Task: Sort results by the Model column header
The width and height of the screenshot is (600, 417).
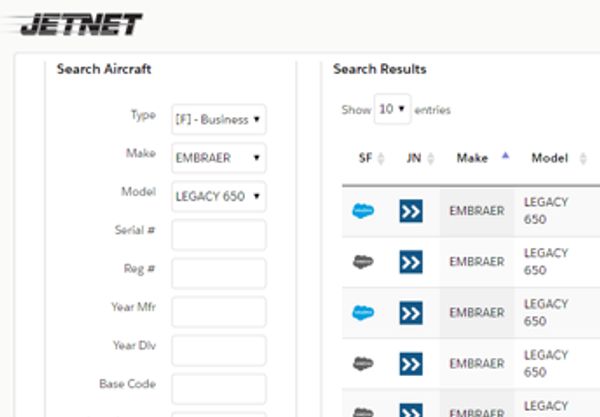Action: 549,158
